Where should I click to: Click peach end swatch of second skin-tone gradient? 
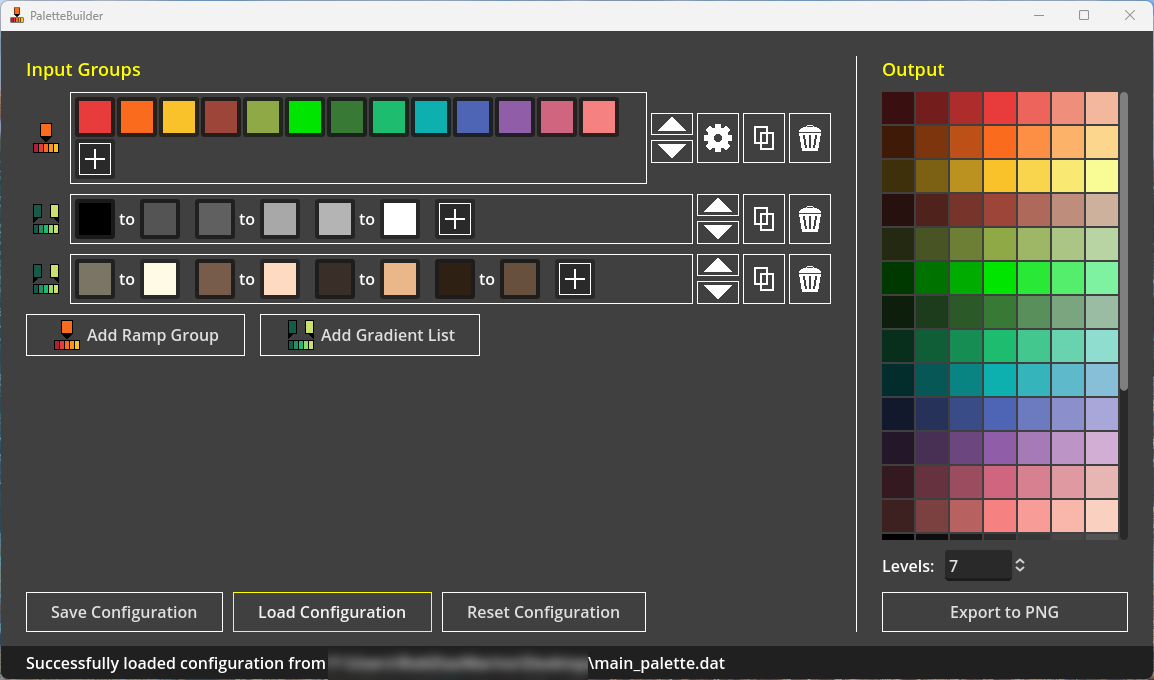click(x=280, y=279)
